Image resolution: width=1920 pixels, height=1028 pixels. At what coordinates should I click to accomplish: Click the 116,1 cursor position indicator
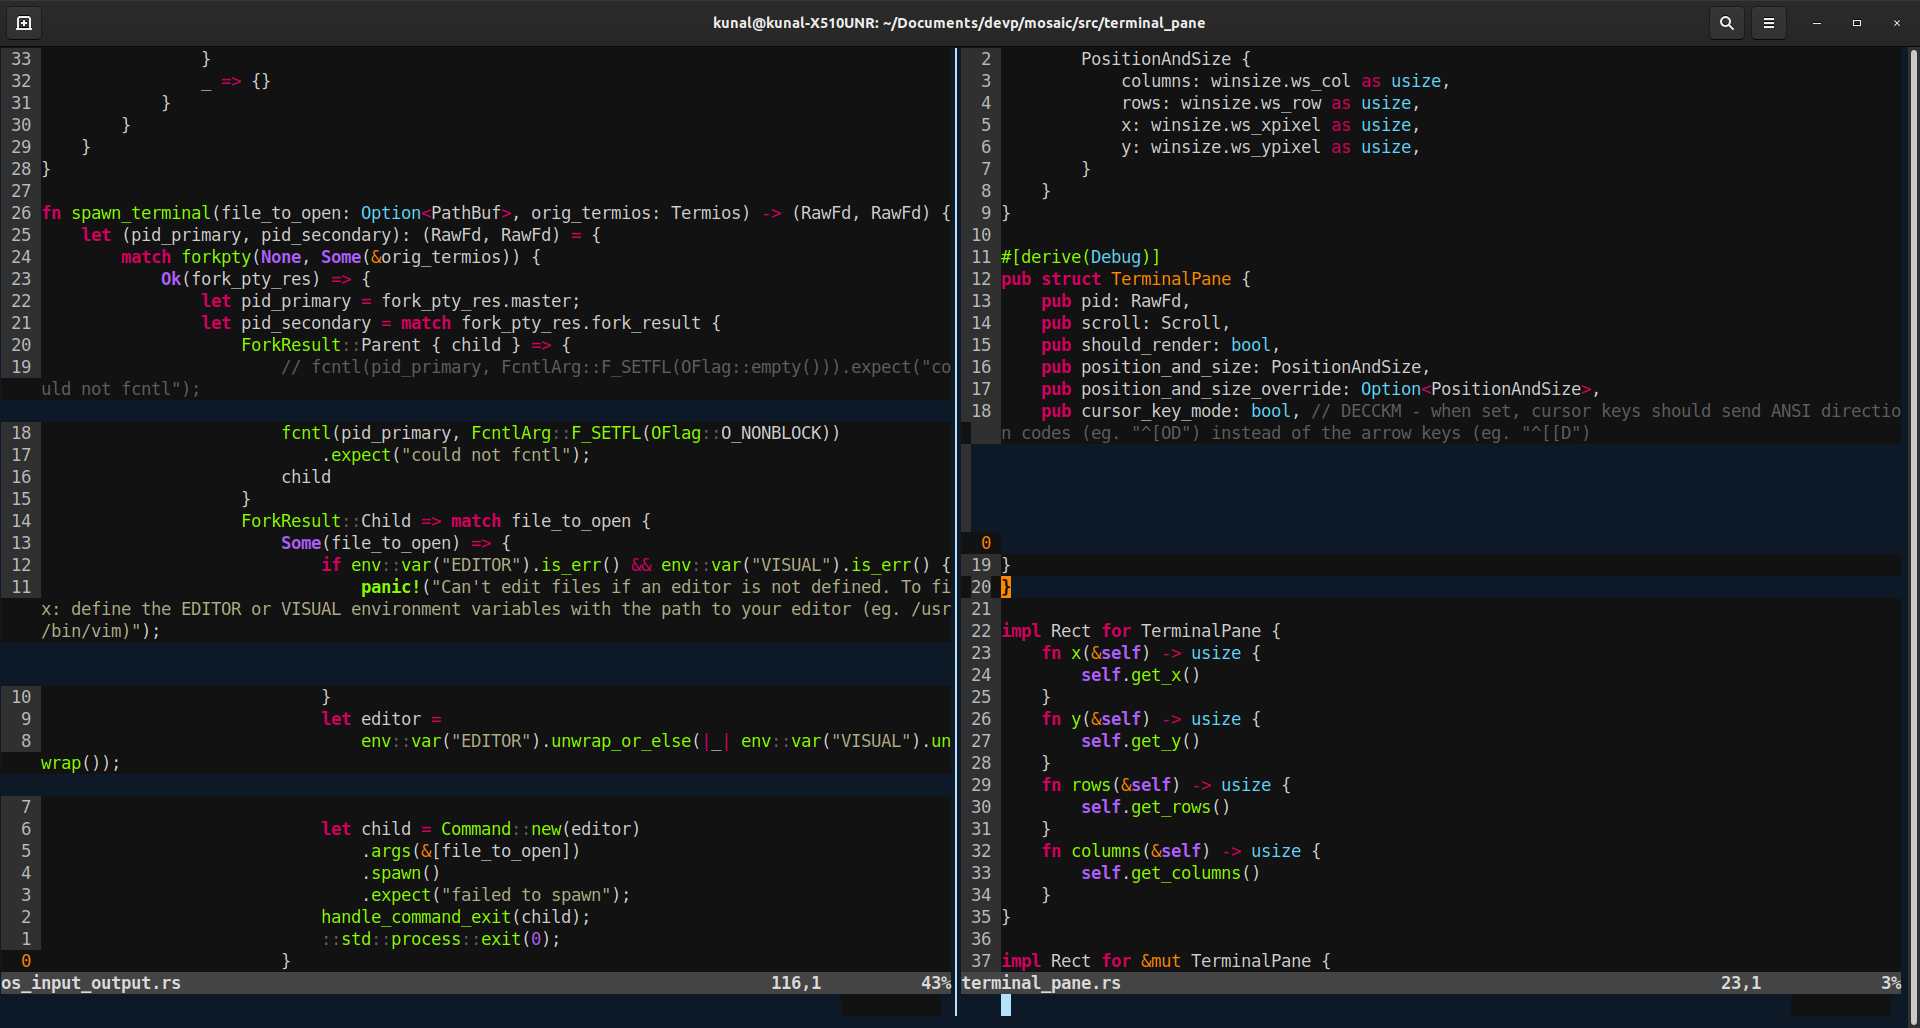click(796, 983)
